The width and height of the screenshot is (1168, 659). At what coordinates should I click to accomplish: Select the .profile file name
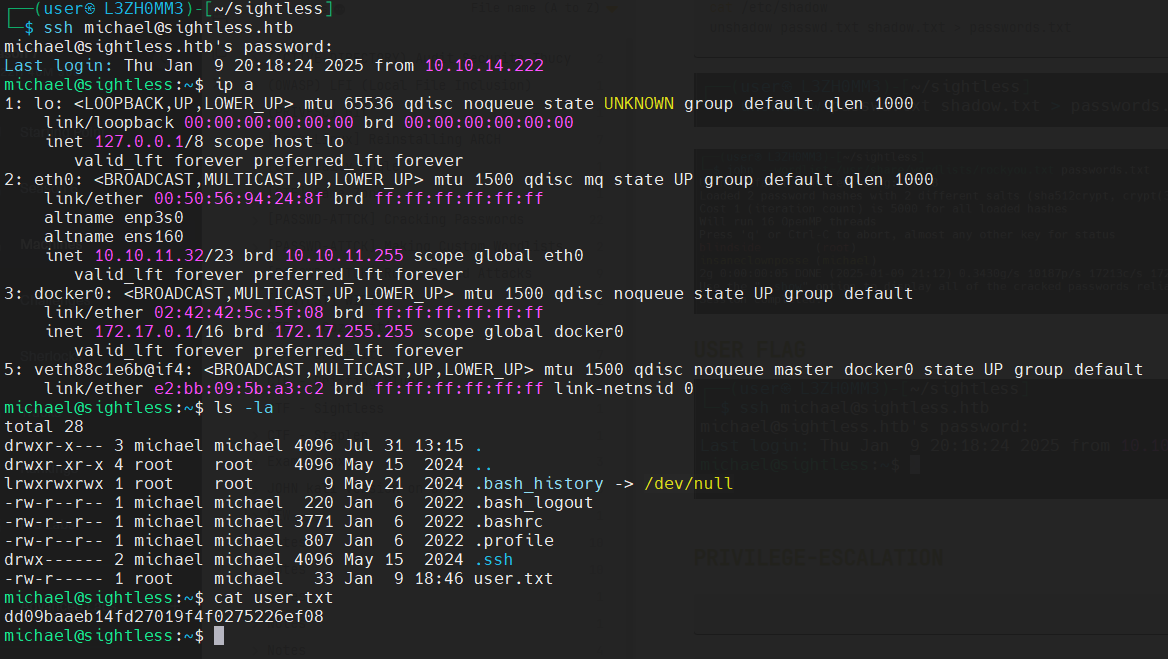[514, 541]
